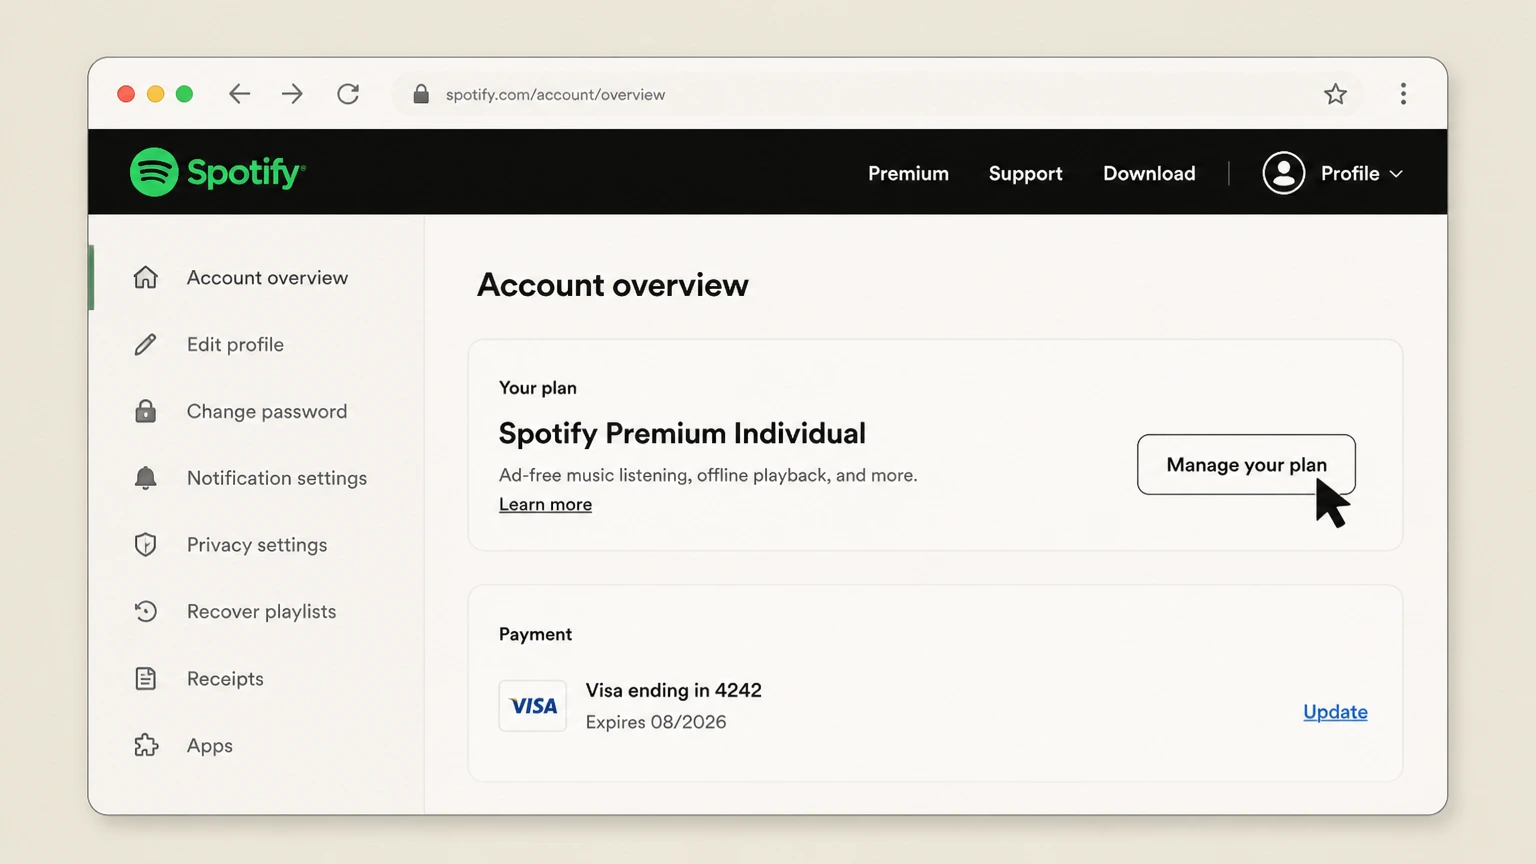Click the Spotify logo in header

point(217,172)
